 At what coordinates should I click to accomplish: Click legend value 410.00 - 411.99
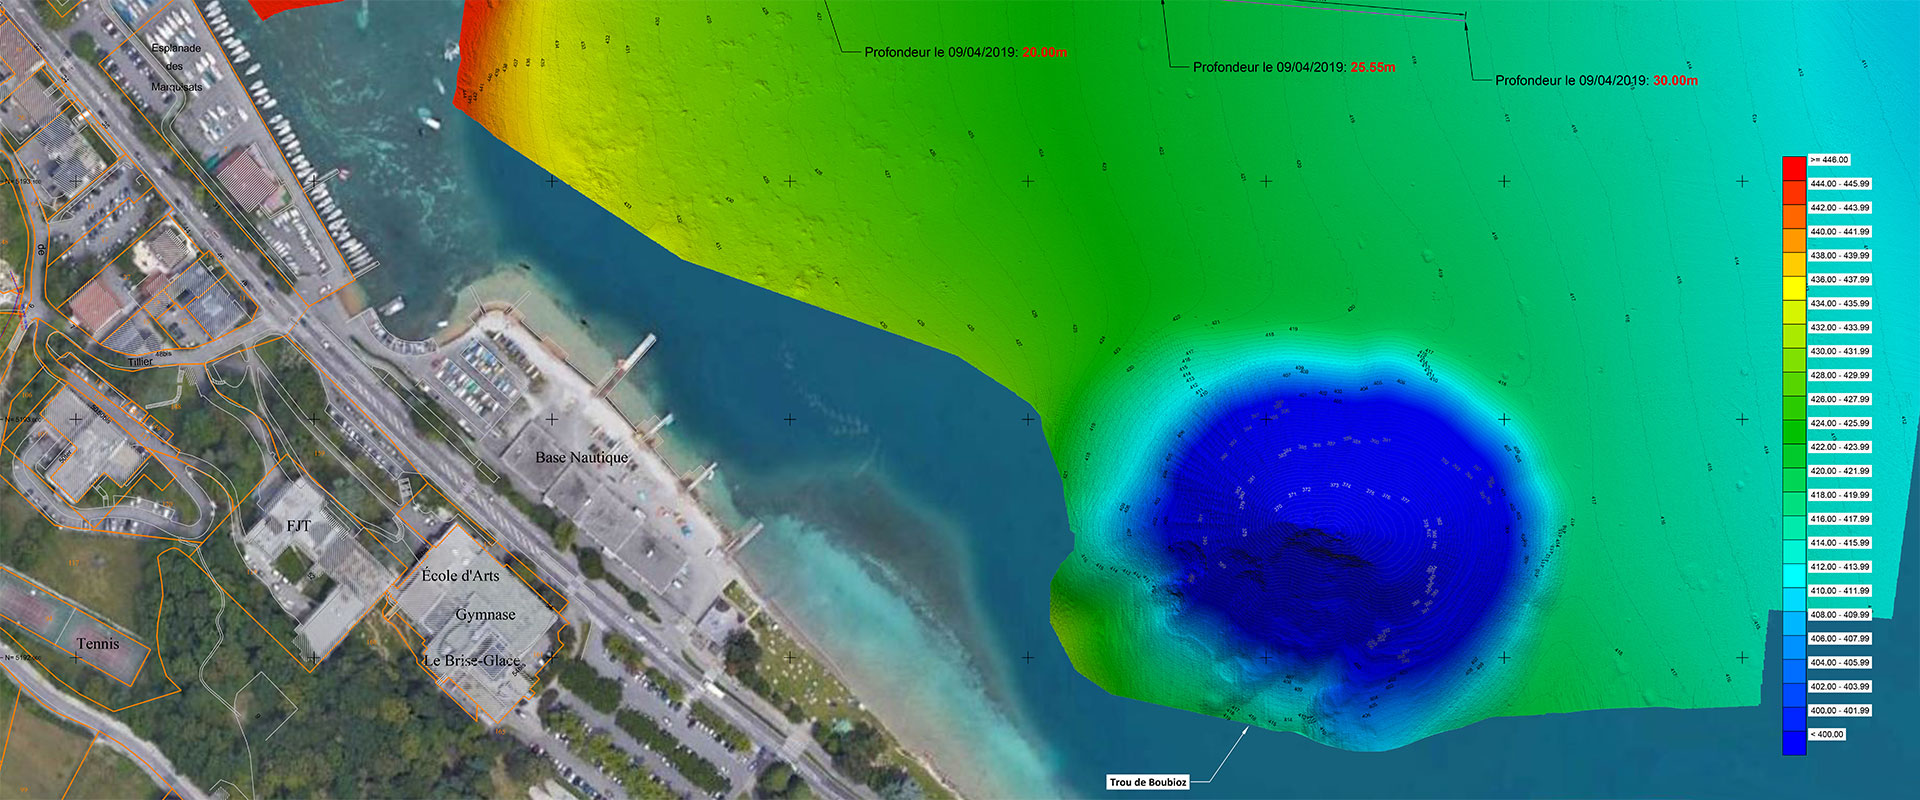click(1839, 591)
